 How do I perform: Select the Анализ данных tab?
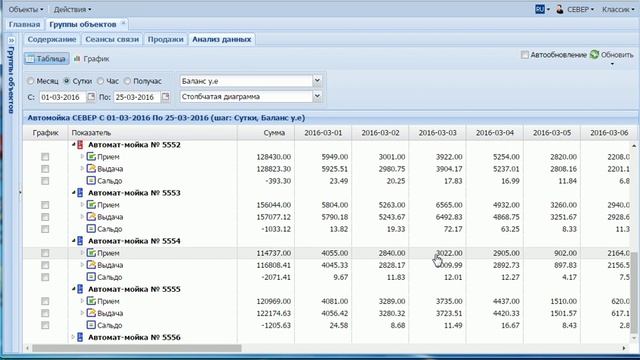[222, 39]
